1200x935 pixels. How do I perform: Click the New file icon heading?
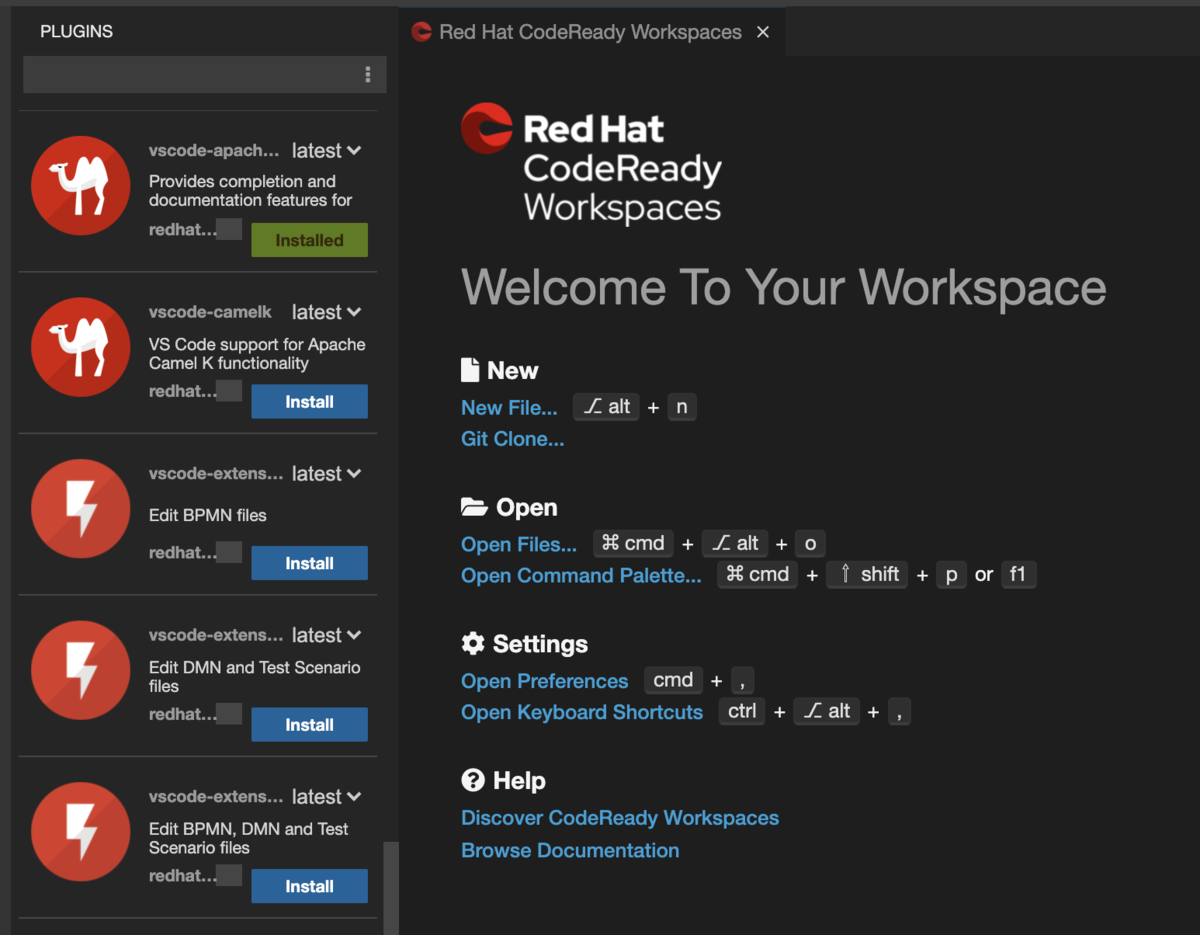470,370
